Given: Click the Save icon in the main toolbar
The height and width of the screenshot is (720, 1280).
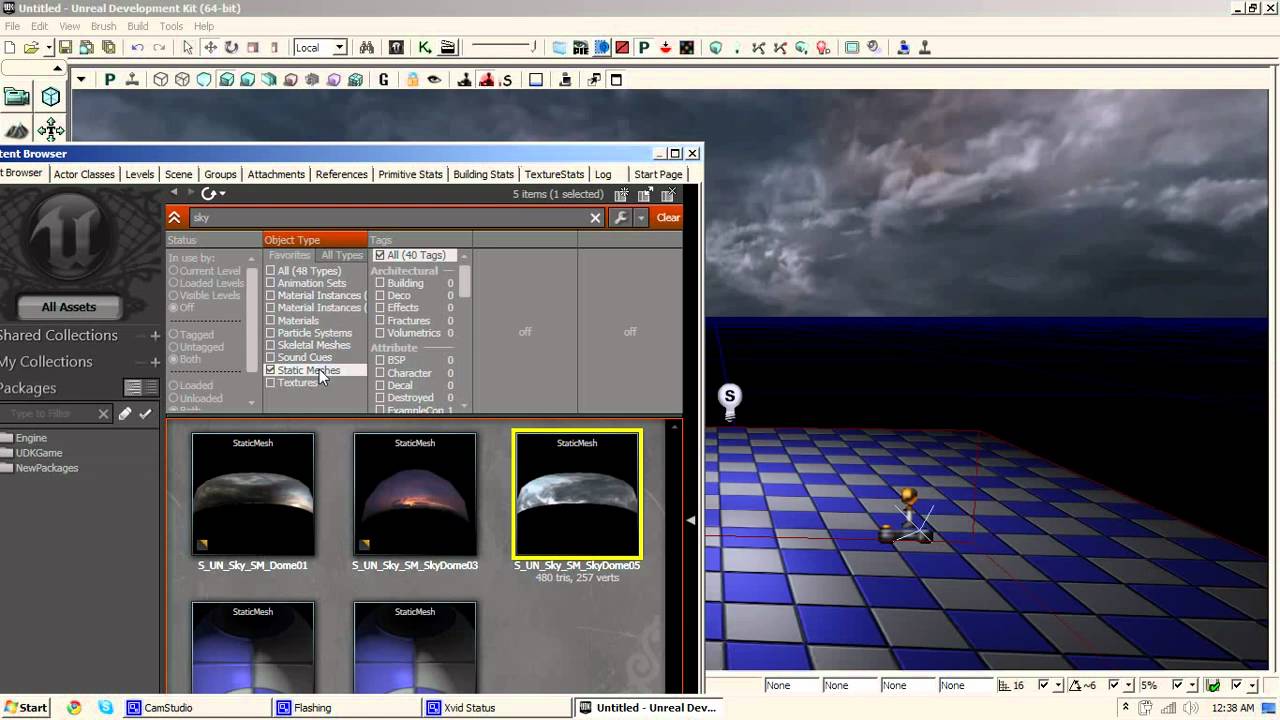Looking at the screenshot, I should point(65,47).
